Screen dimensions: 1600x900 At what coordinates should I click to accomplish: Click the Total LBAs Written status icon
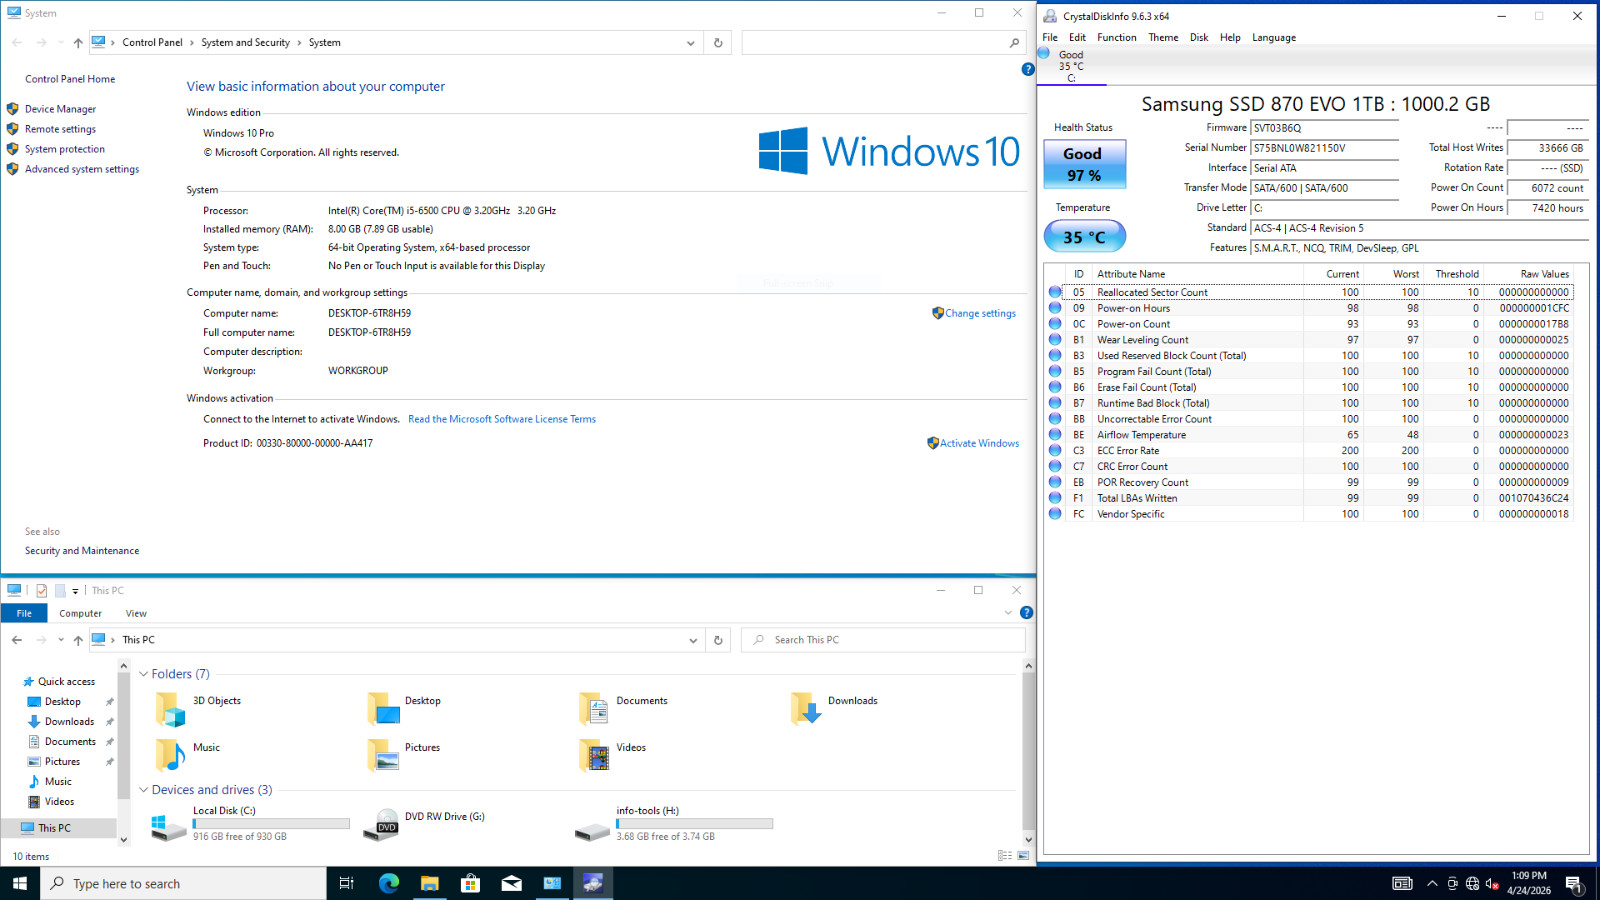click(x=1055, y=498)
